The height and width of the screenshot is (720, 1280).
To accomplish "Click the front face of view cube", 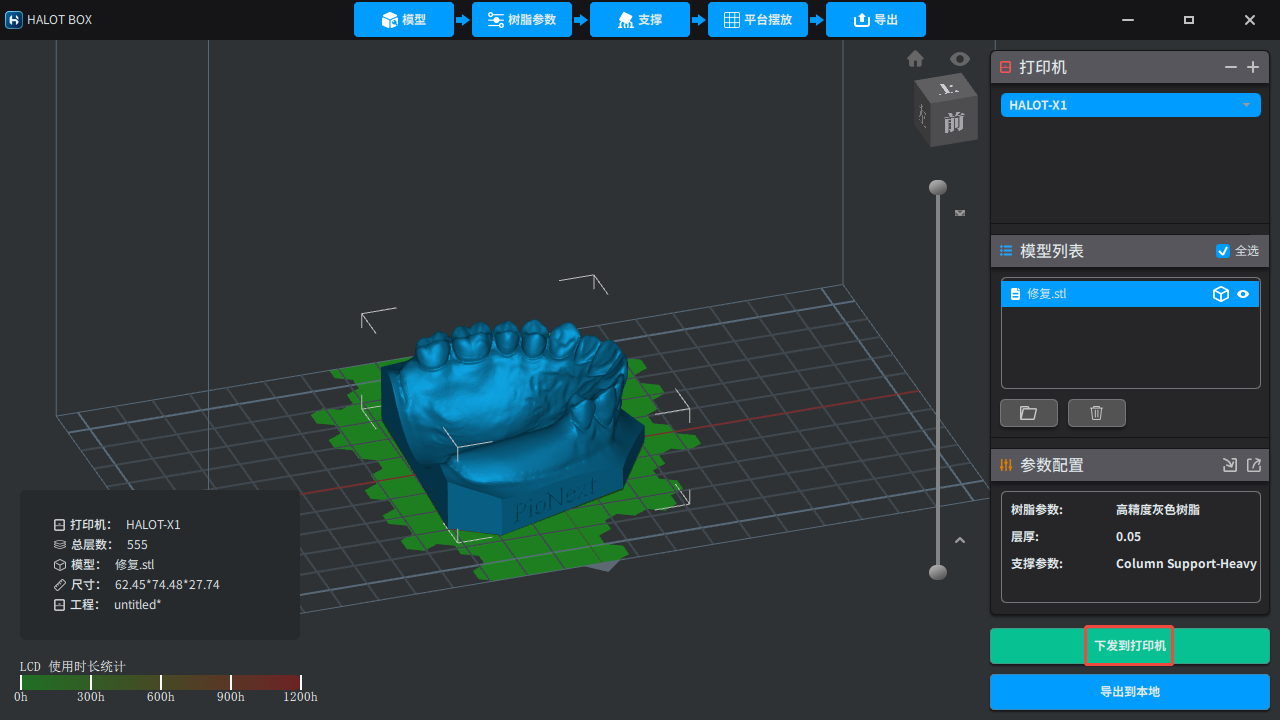I will click(x=954, y=122).
